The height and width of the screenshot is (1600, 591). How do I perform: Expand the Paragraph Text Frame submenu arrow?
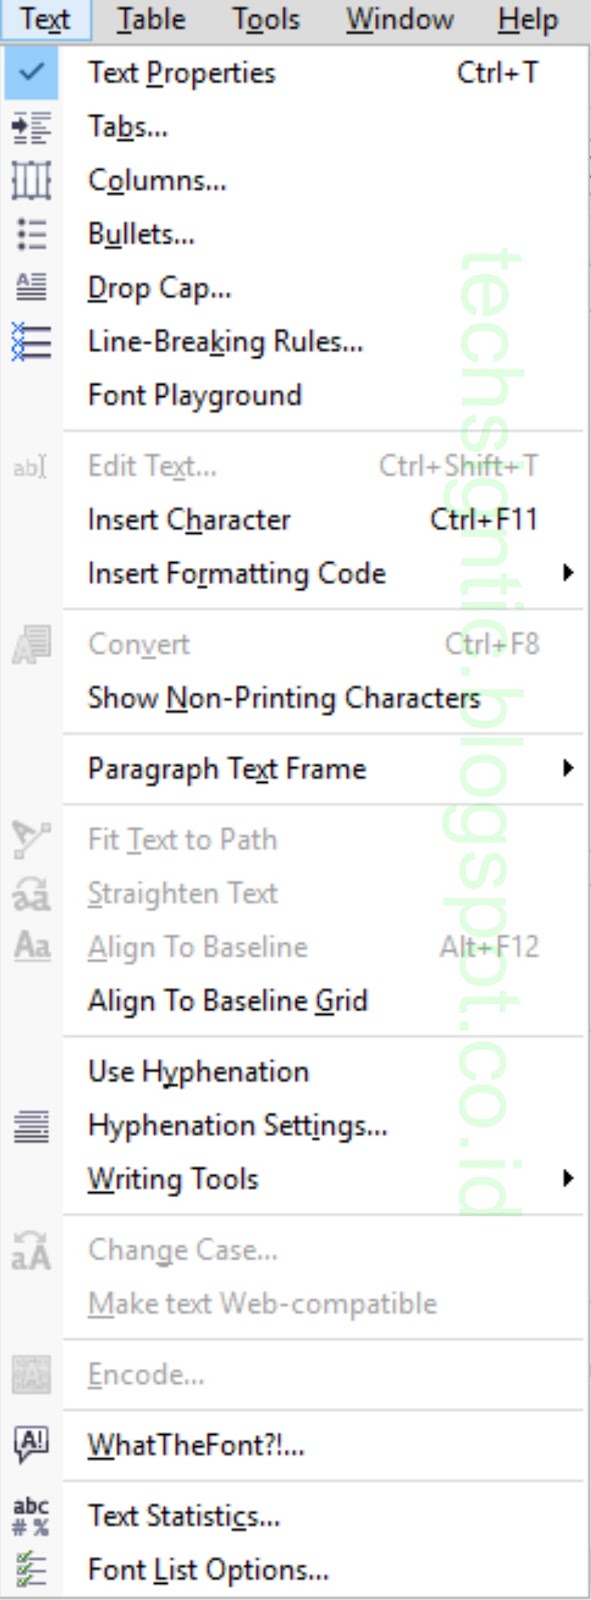click(568, 768)
